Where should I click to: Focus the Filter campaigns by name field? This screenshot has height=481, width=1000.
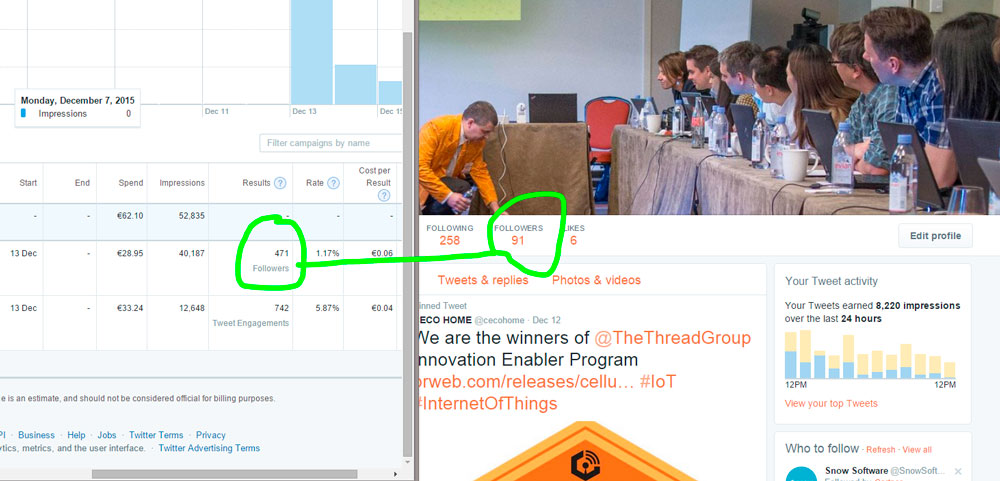click(x=330, y=143)
